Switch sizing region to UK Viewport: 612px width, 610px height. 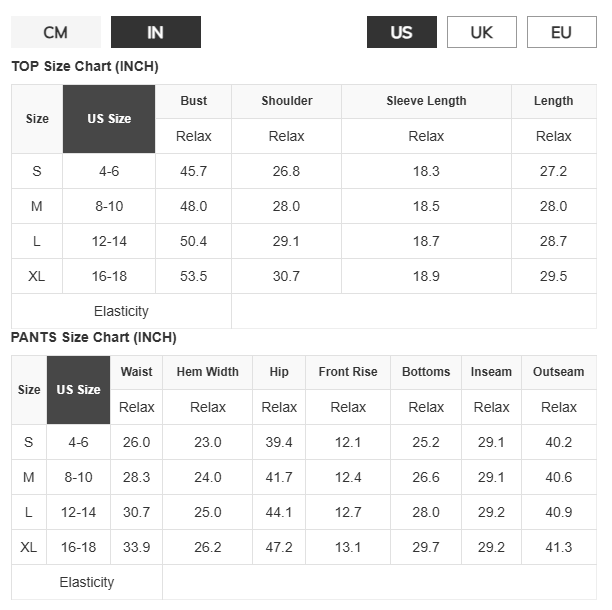482,32
